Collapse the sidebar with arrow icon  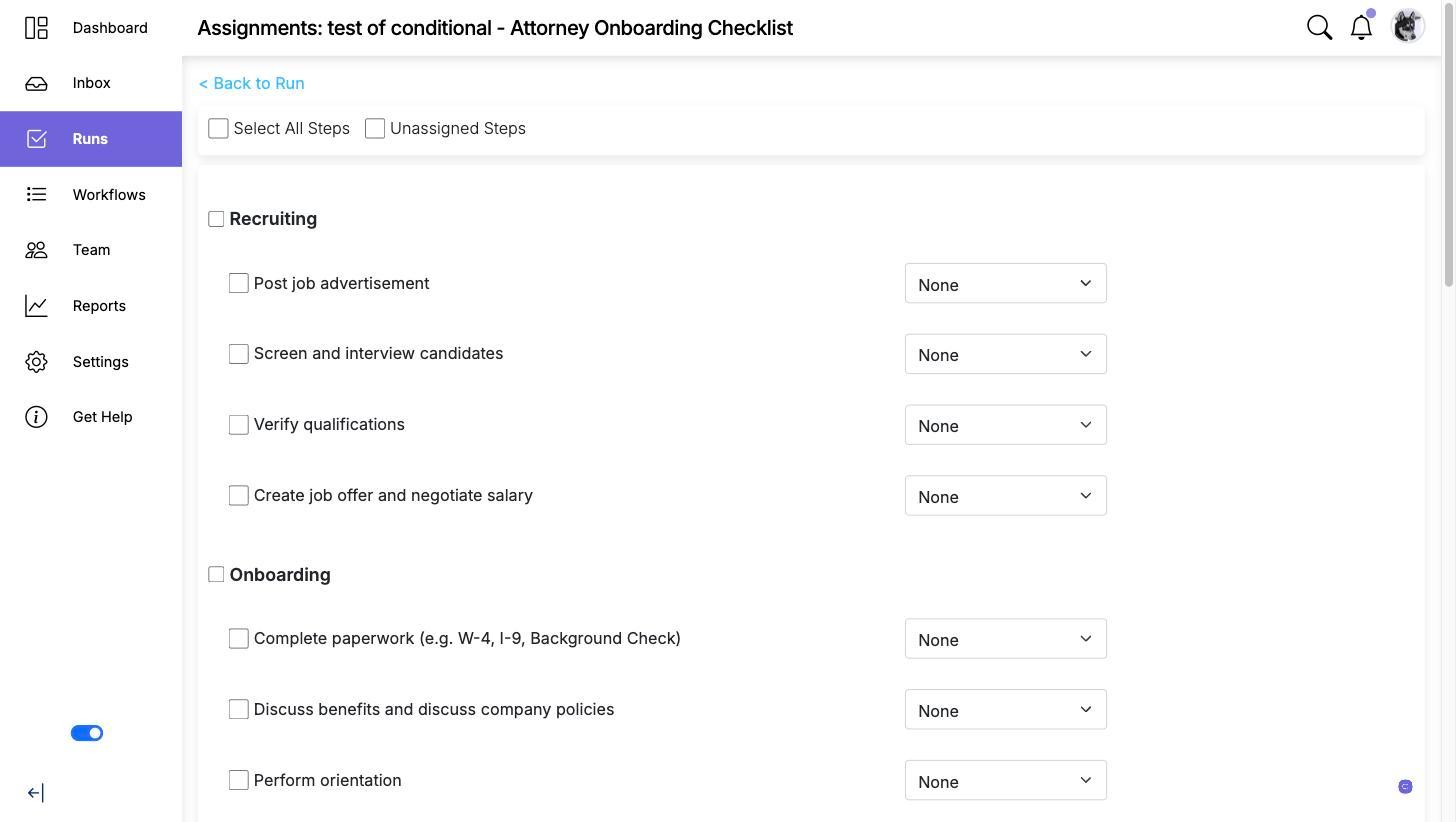(35, 793)
